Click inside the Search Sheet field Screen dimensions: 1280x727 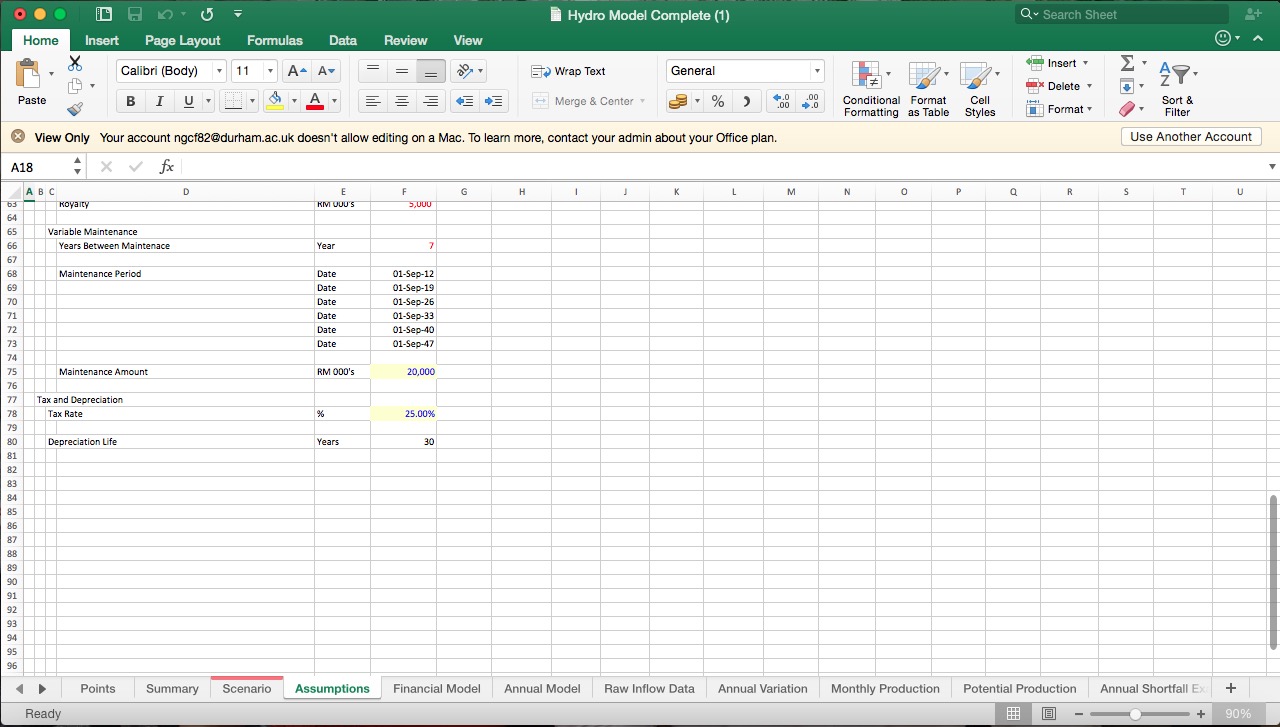[x=1120, y=14]
